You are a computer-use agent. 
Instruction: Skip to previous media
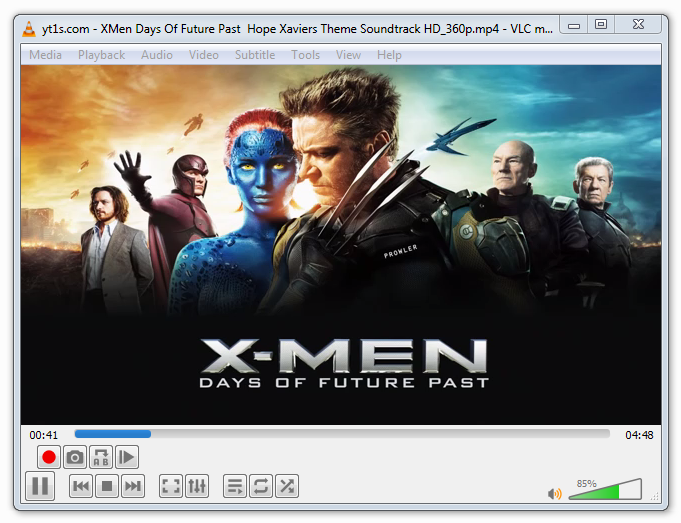point(81,486)
